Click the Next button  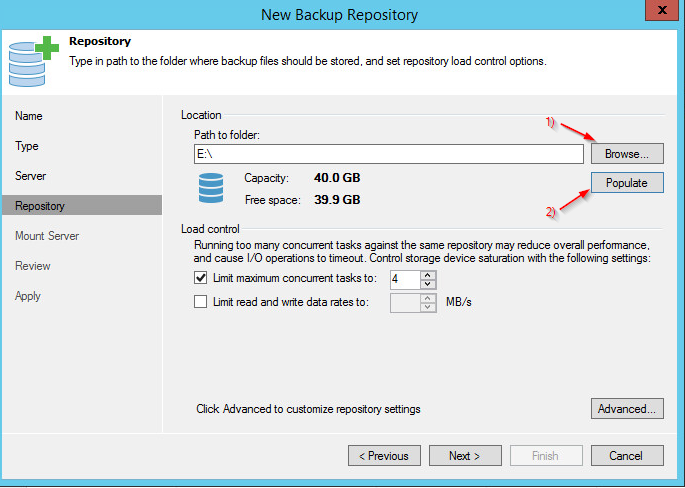(x=465, y=456)
